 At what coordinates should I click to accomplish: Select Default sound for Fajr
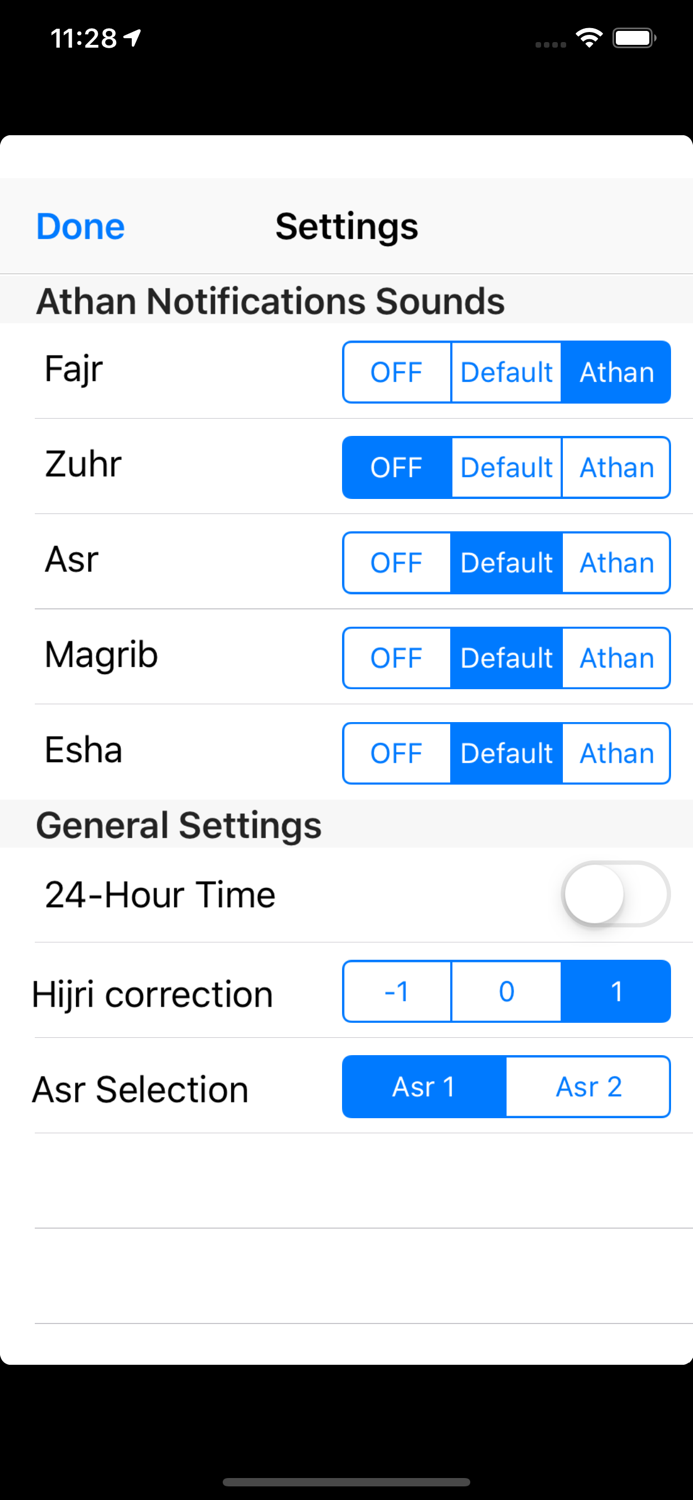tap(506, 372)
